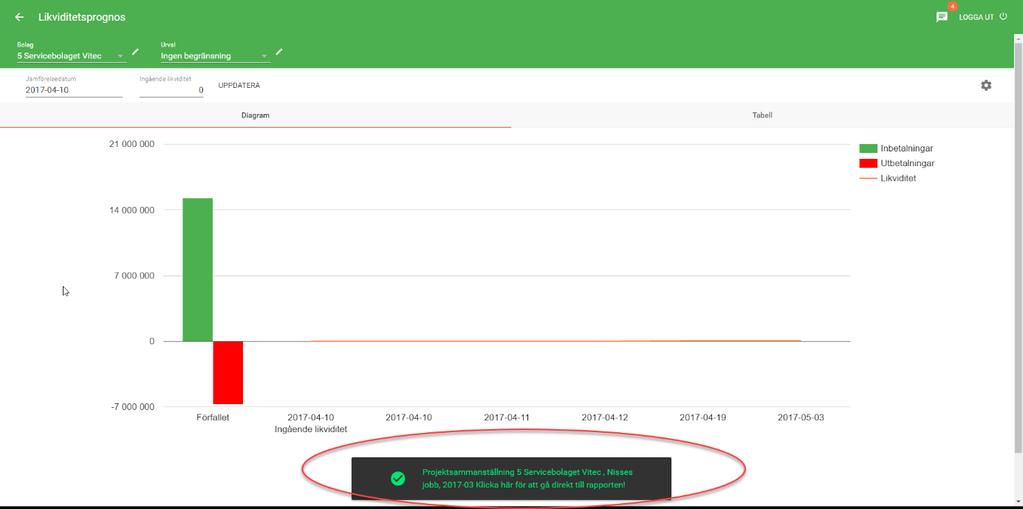The height and width of the screenshot is (509, 1023).
Task: Click the '2017-04-12' axis label
Action: point(605,417)
